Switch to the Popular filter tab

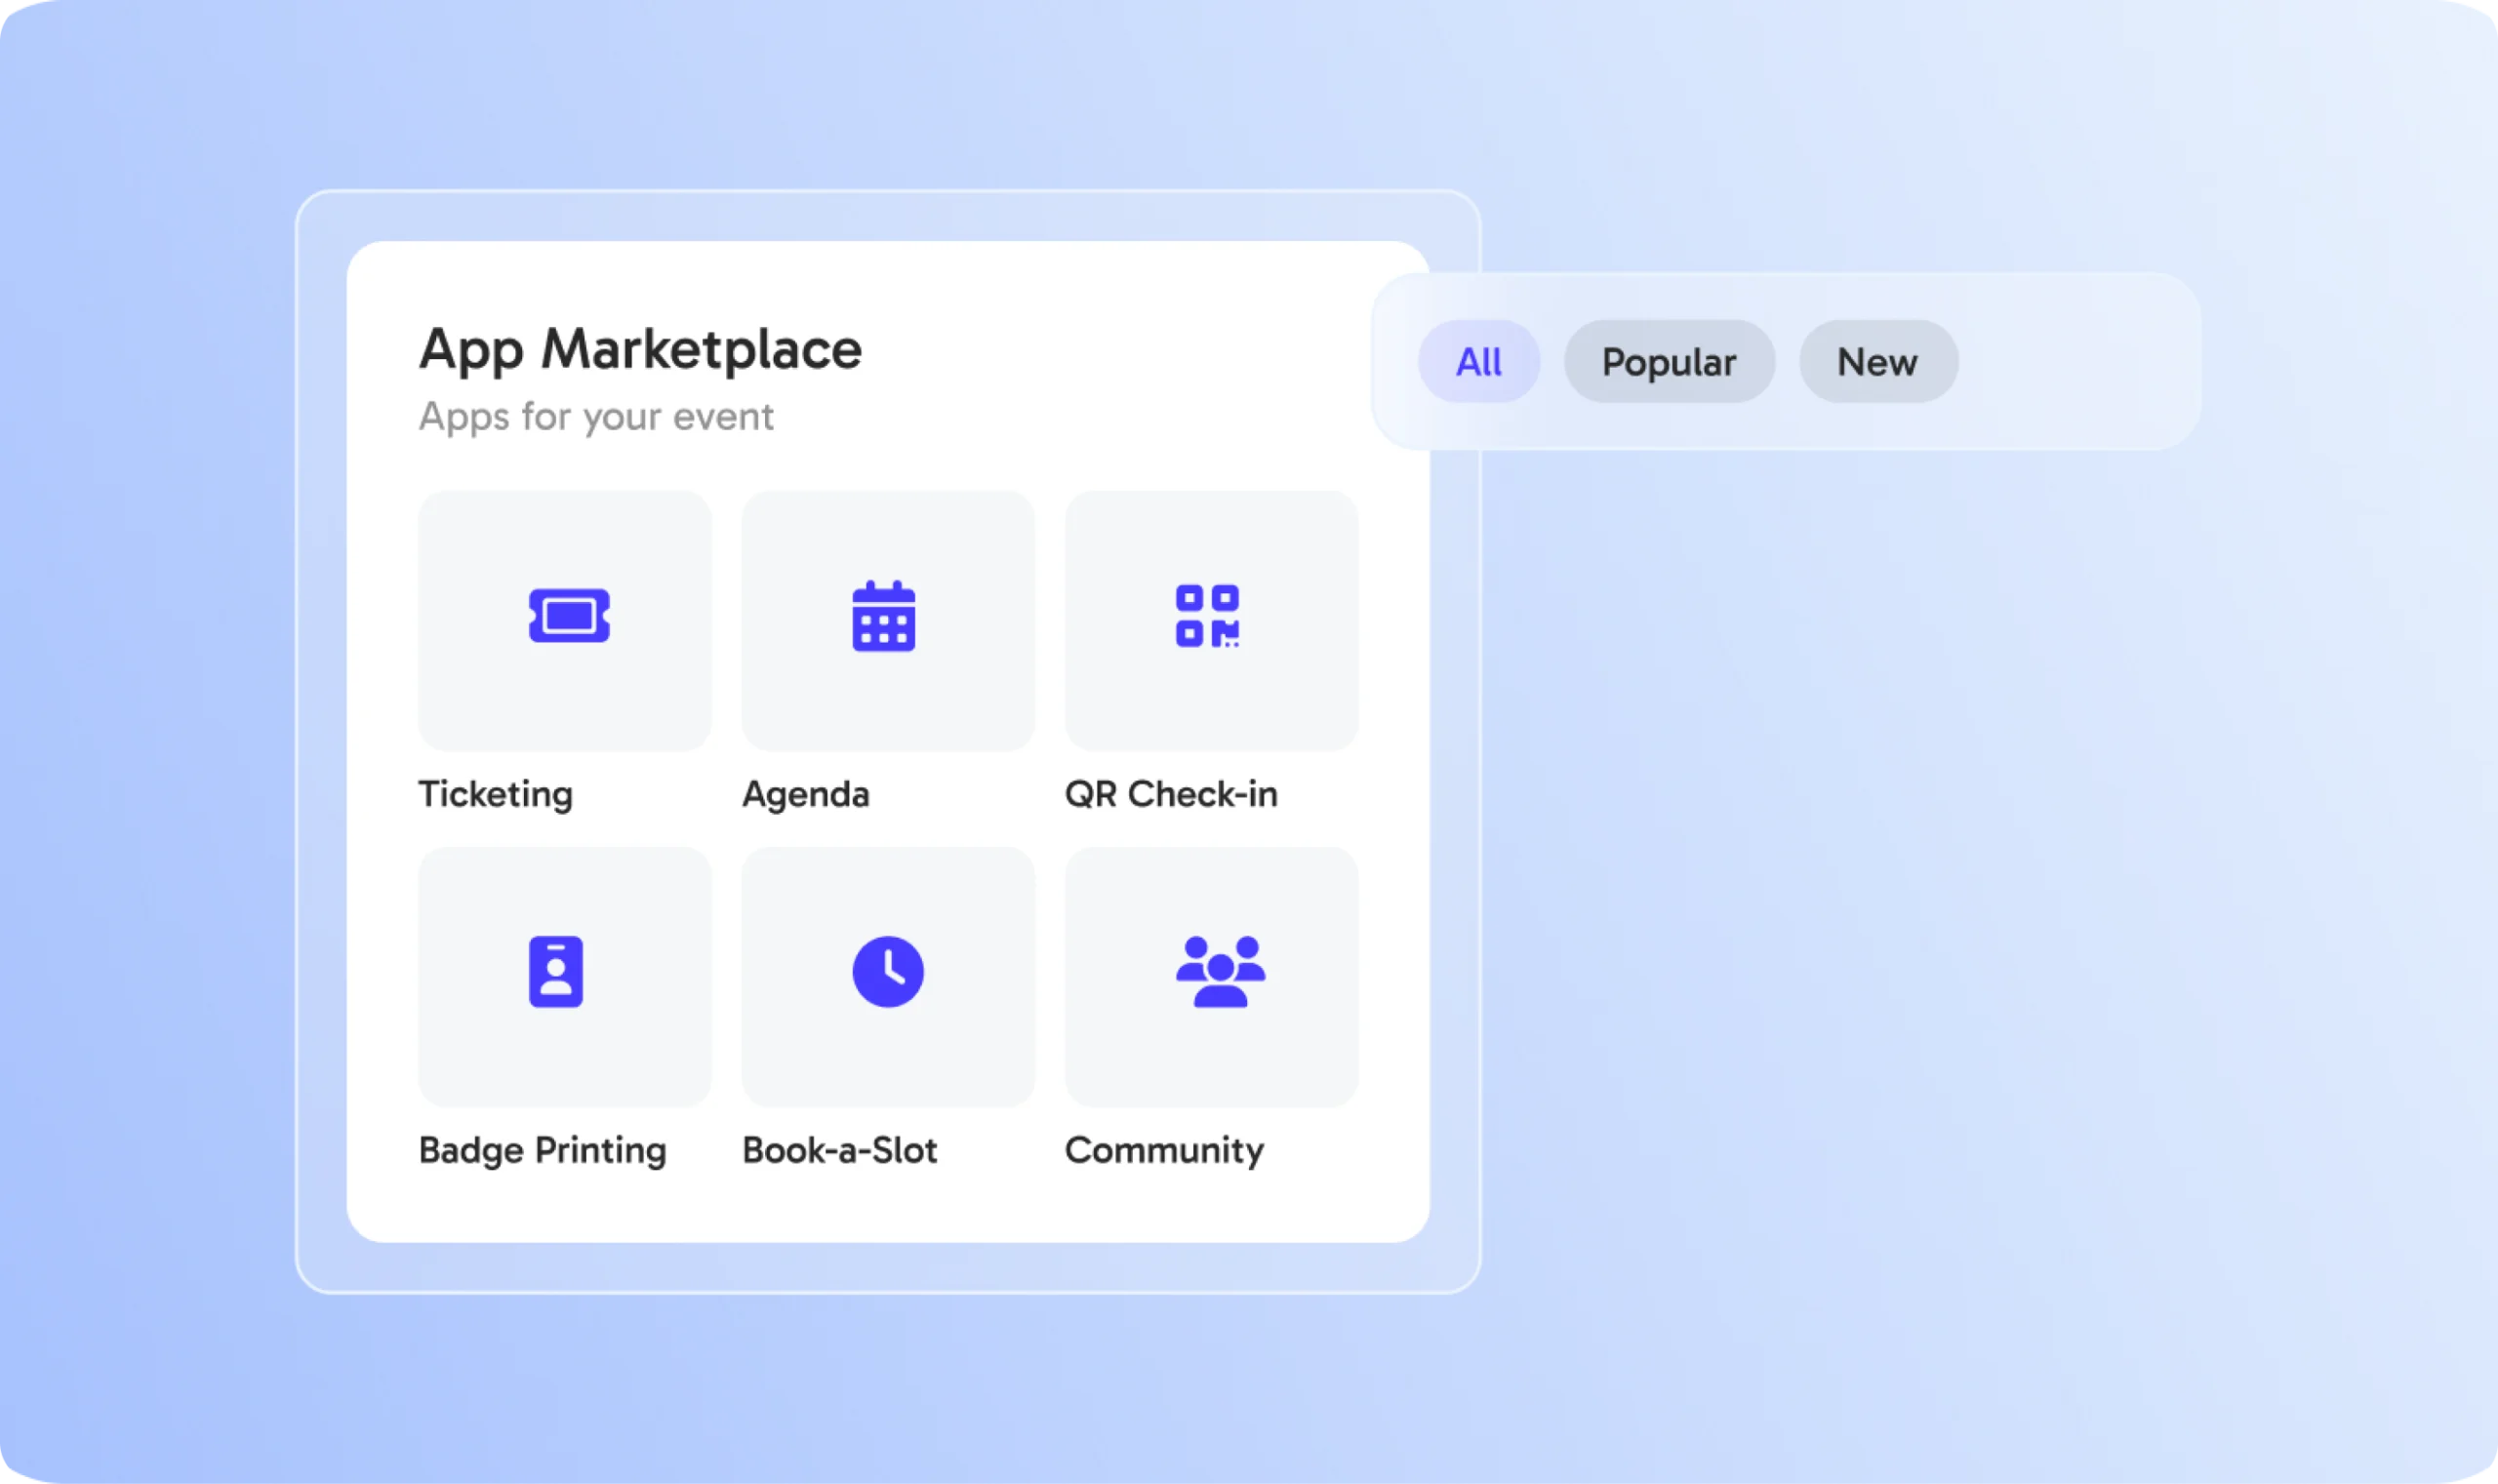[x=1669, y=361]
